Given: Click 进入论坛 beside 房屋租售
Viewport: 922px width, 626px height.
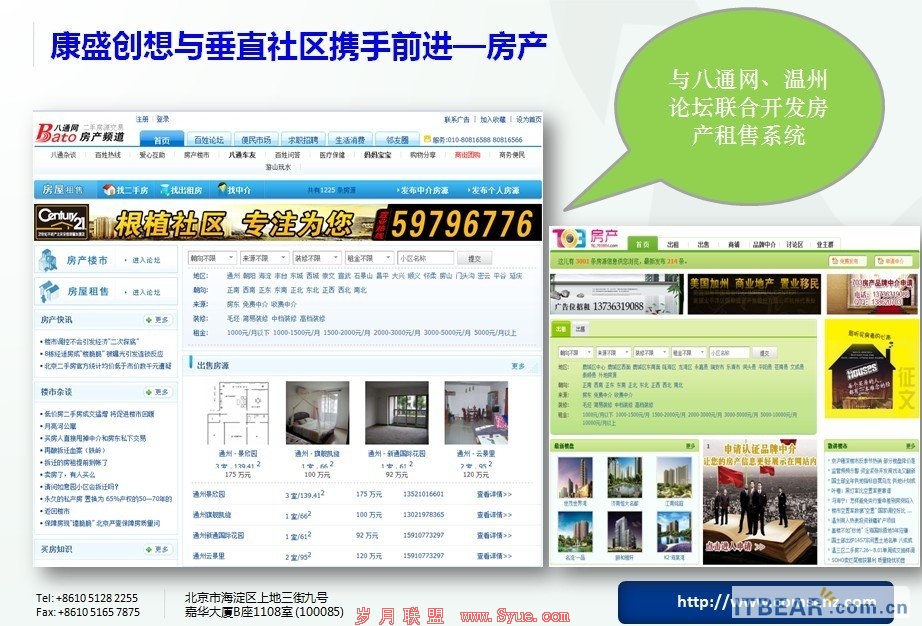Looking at the screenshot, I should [146, 292].
